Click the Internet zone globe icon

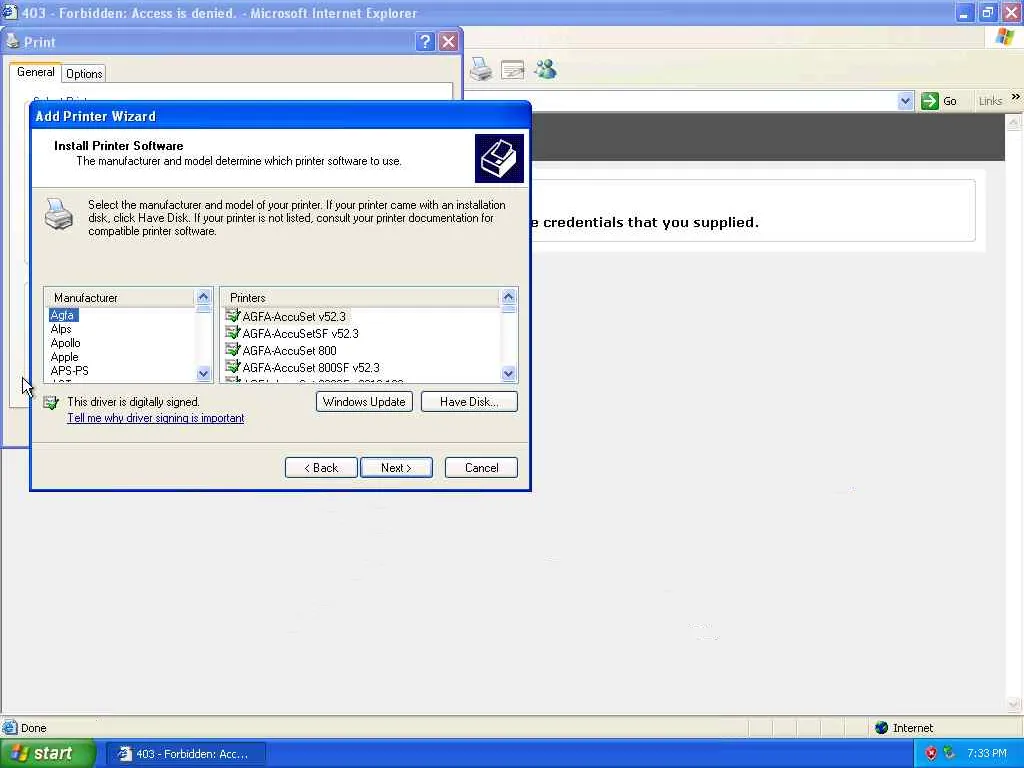882,728
